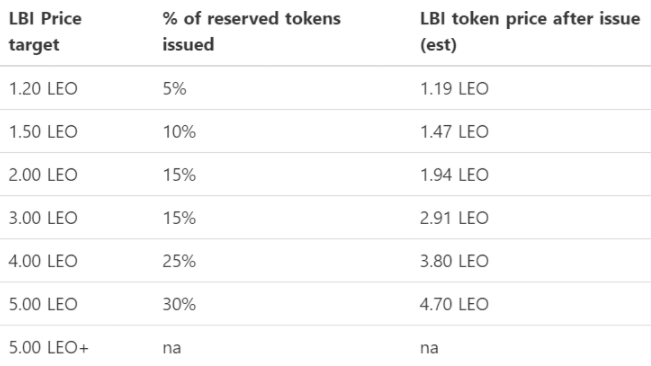The height and width of the screenshot is (366, 651).
Task: Click the 1.50 LEO price target cell
Action: point(43,132)
